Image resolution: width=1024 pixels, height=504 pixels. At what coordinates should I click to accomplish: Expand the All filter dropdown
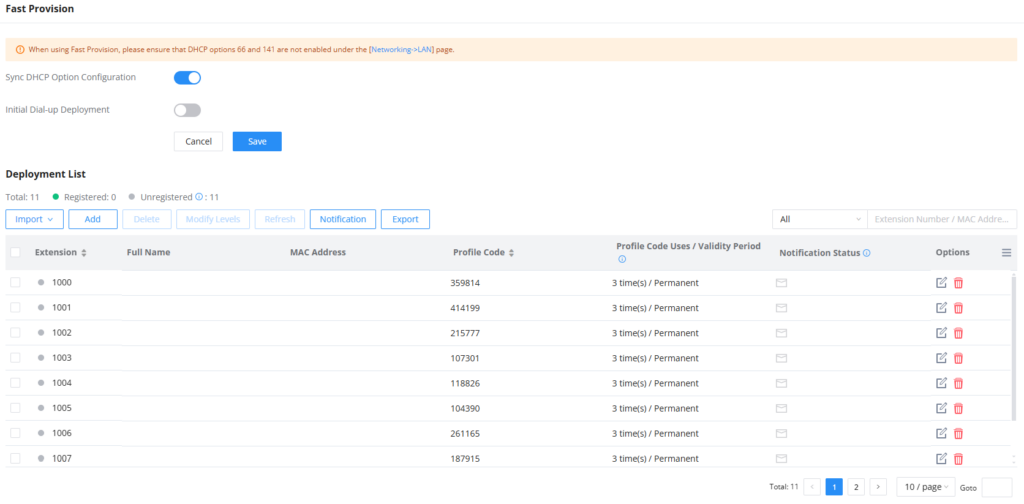820,219
